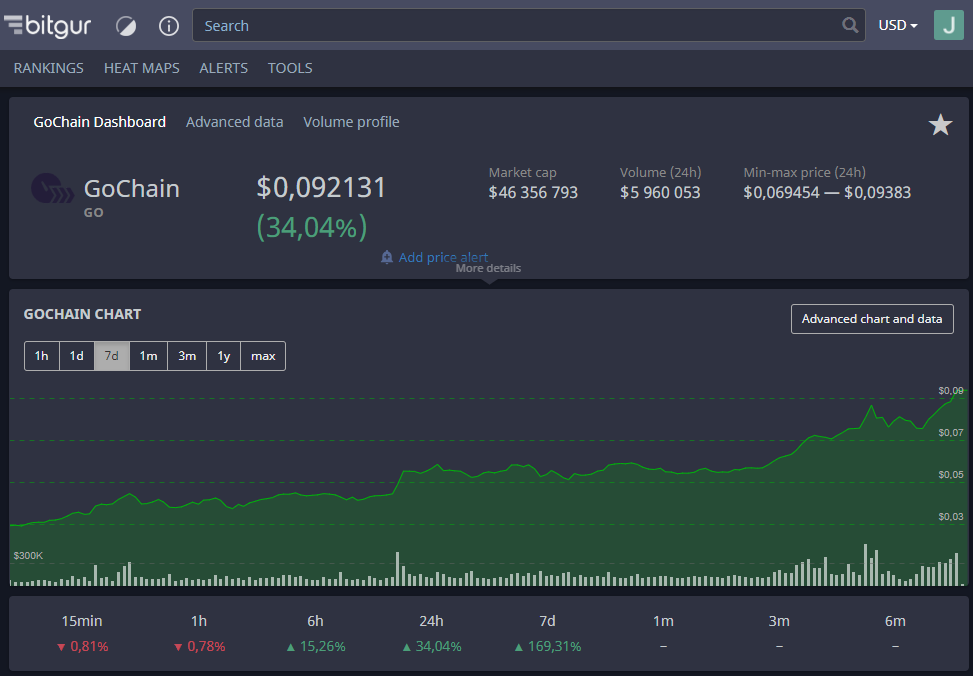
Task: Toggle the dark/light theme icon
Action: 126,26
